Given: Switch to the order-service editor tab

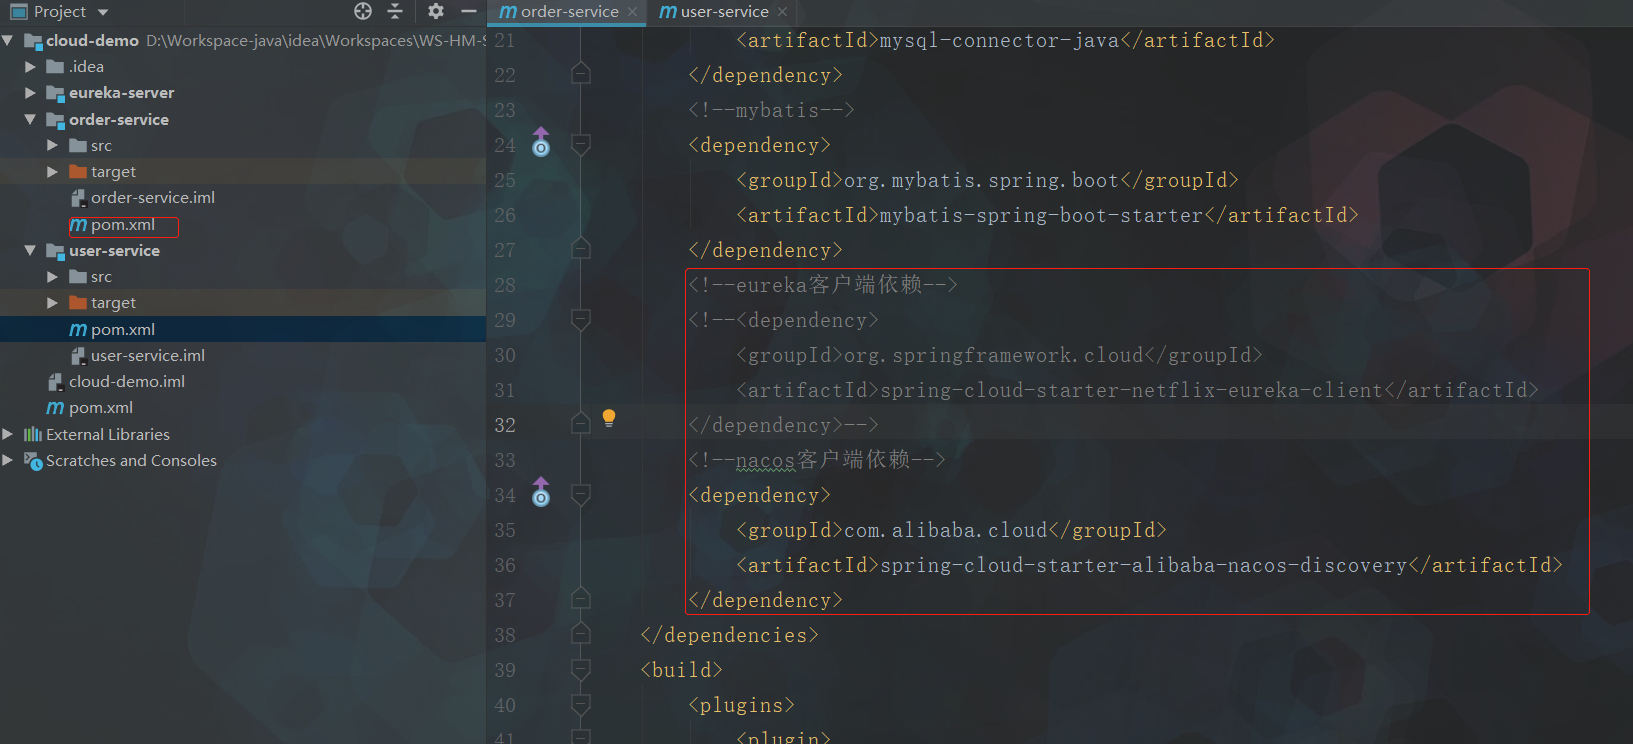Looking at the screenshot, I should [569, 12].
